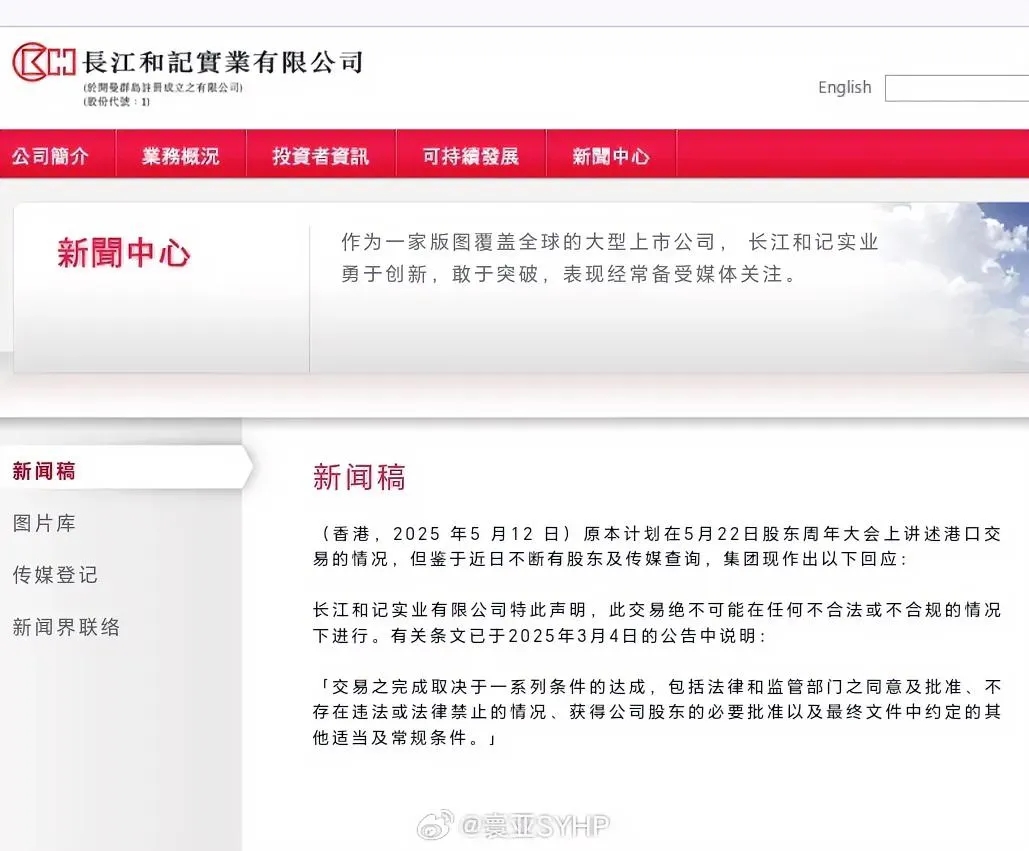1029x851 pixels.
Task: Click the 新聞中心 banner heading
Action: click(x=123, y=253)
